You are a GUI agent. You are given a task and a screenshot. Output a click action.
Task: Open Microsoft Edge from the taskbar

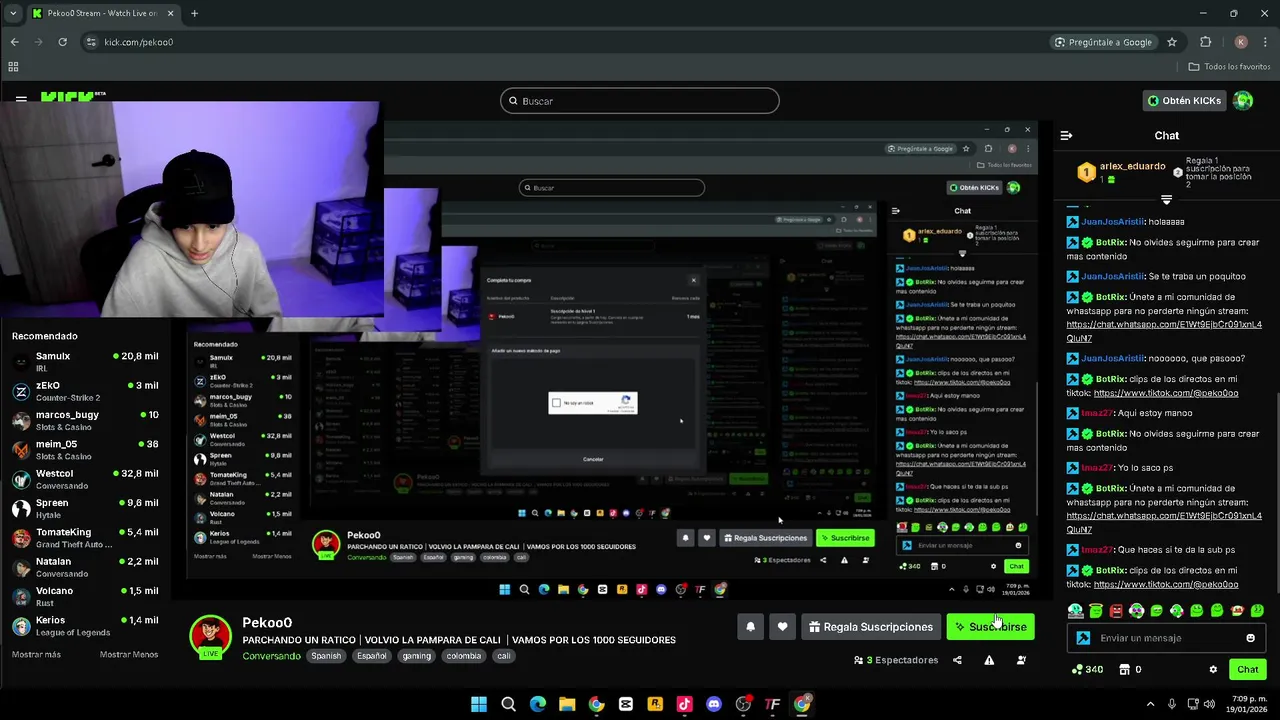(x=537, y=704)
